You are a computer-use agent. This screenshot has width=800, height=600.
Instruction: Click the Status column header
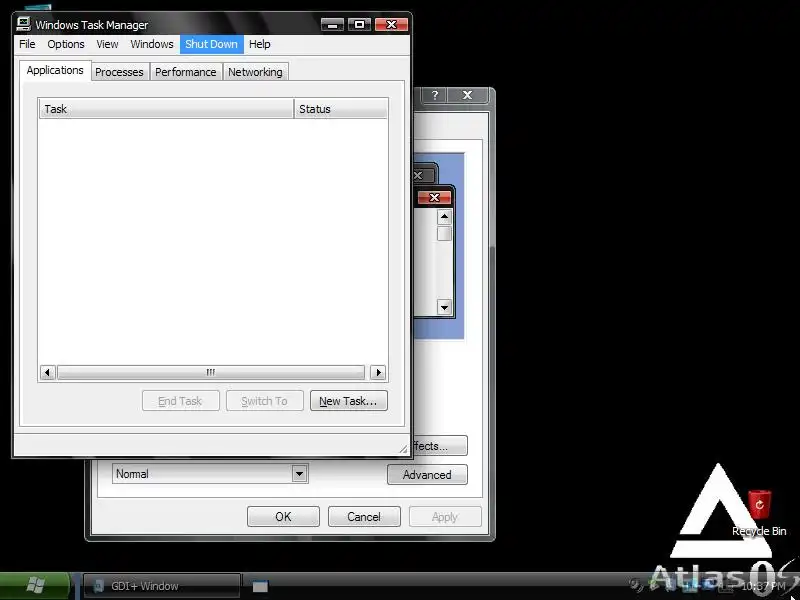(x=341, y=109)
